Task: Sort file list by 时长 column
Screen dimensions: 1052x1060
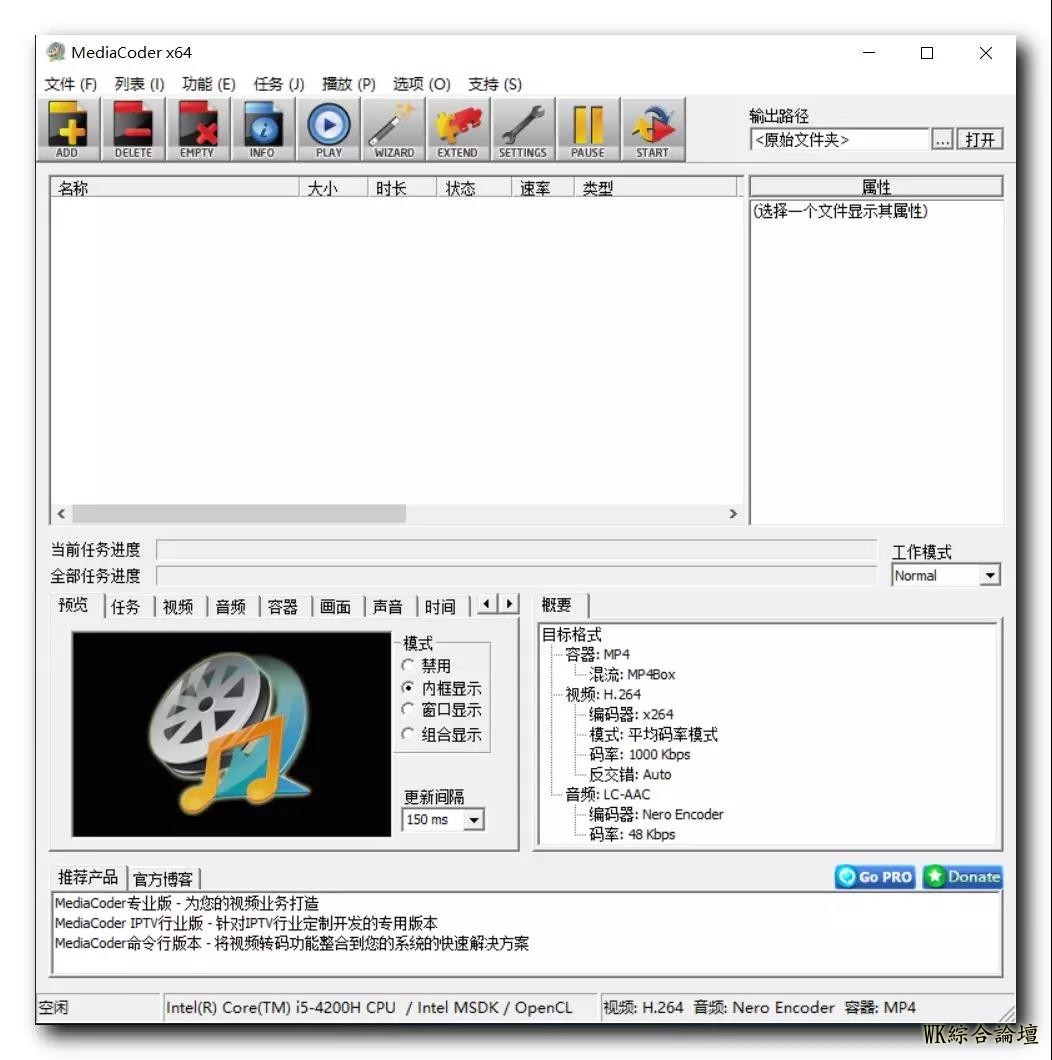Action: click(x=402, y=188)
